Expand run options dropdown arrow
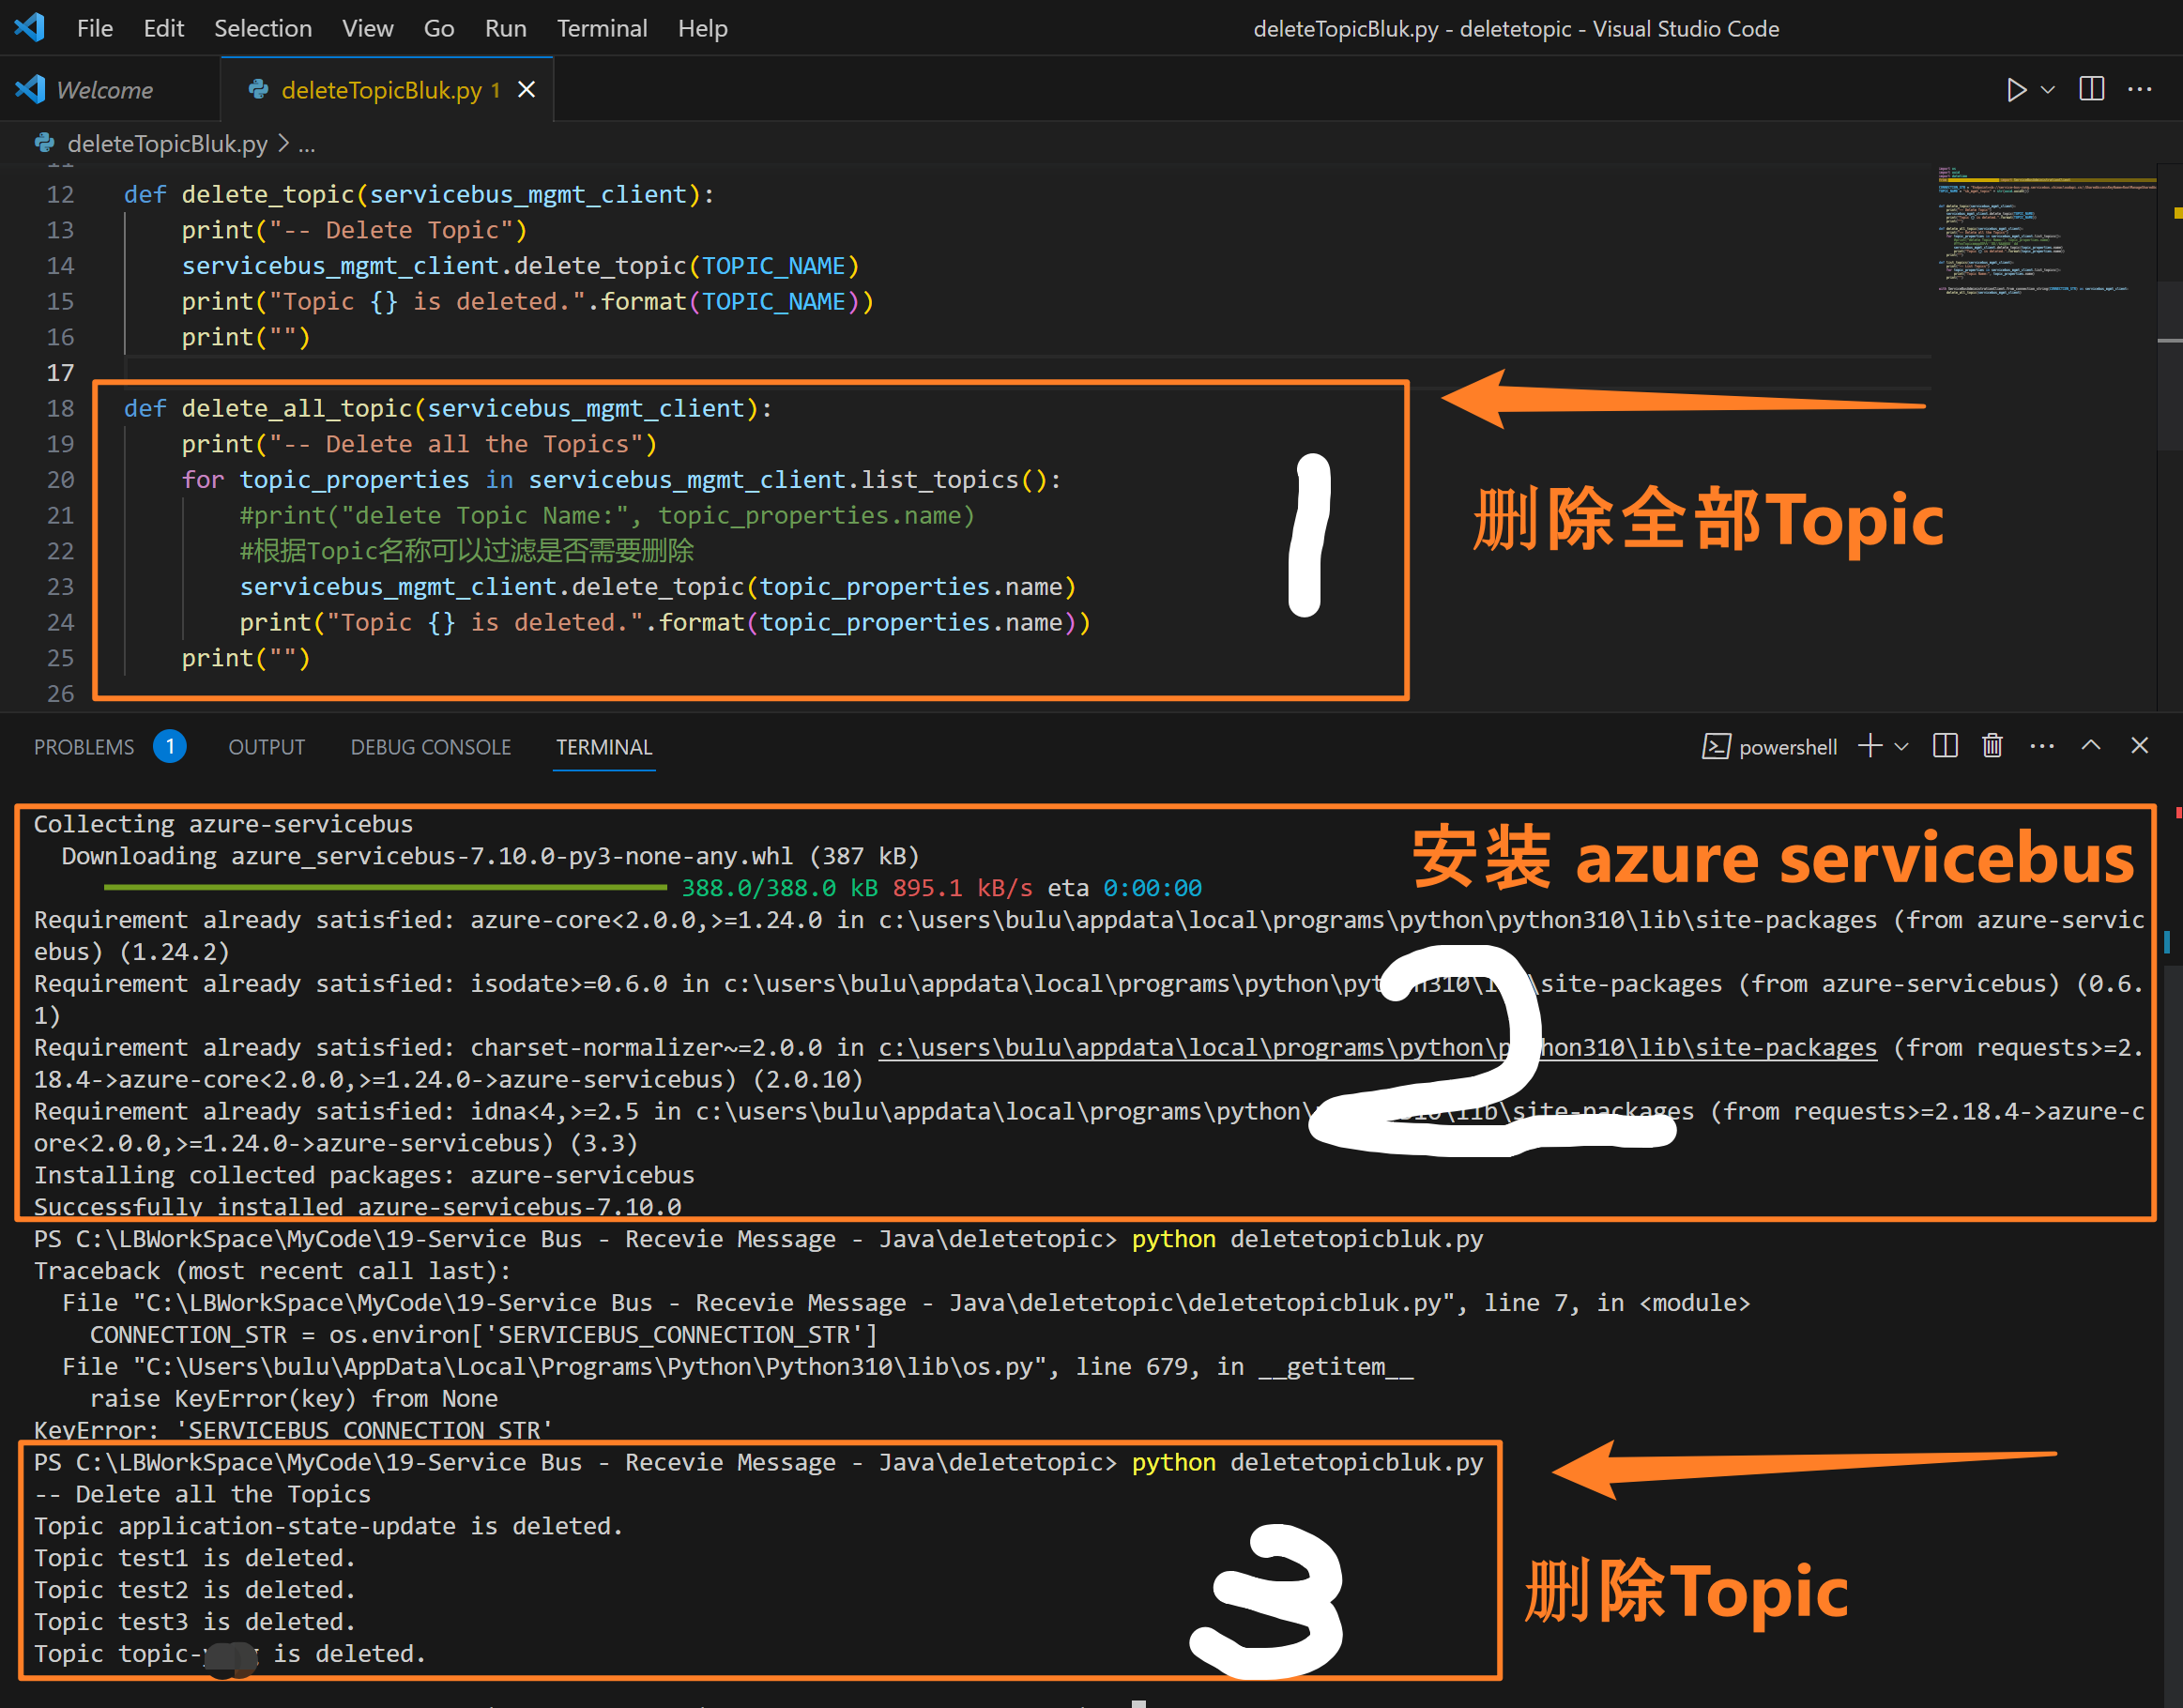Screen dimensions: 2183x1708 [x=2047, y=90]
